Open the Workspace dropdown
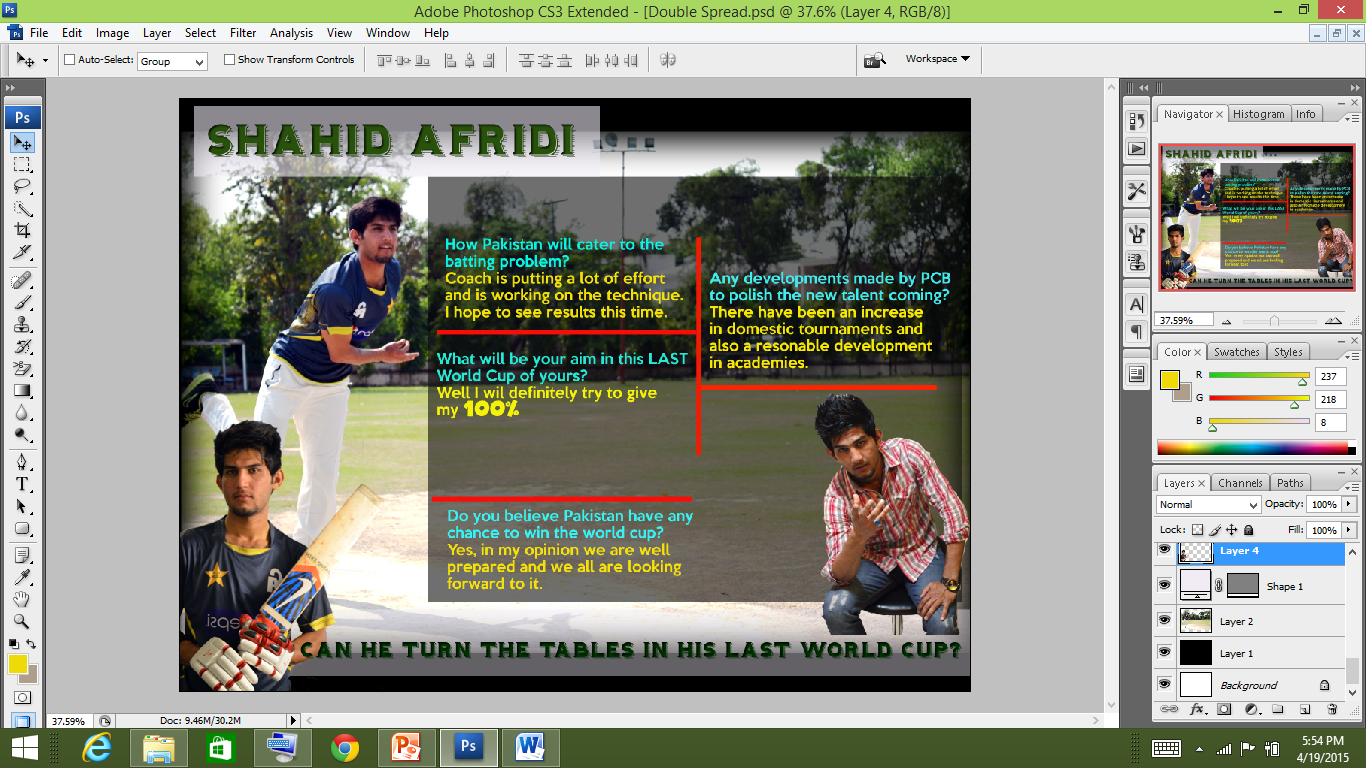The width and height of the screenshot is (1366, 768). coord(937,59)
